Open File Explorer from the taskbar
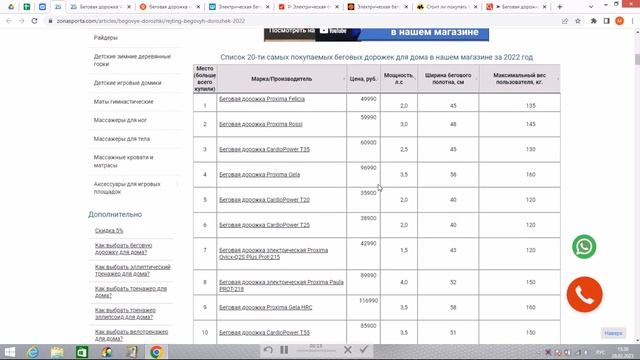640x360 pixels. 57,352
